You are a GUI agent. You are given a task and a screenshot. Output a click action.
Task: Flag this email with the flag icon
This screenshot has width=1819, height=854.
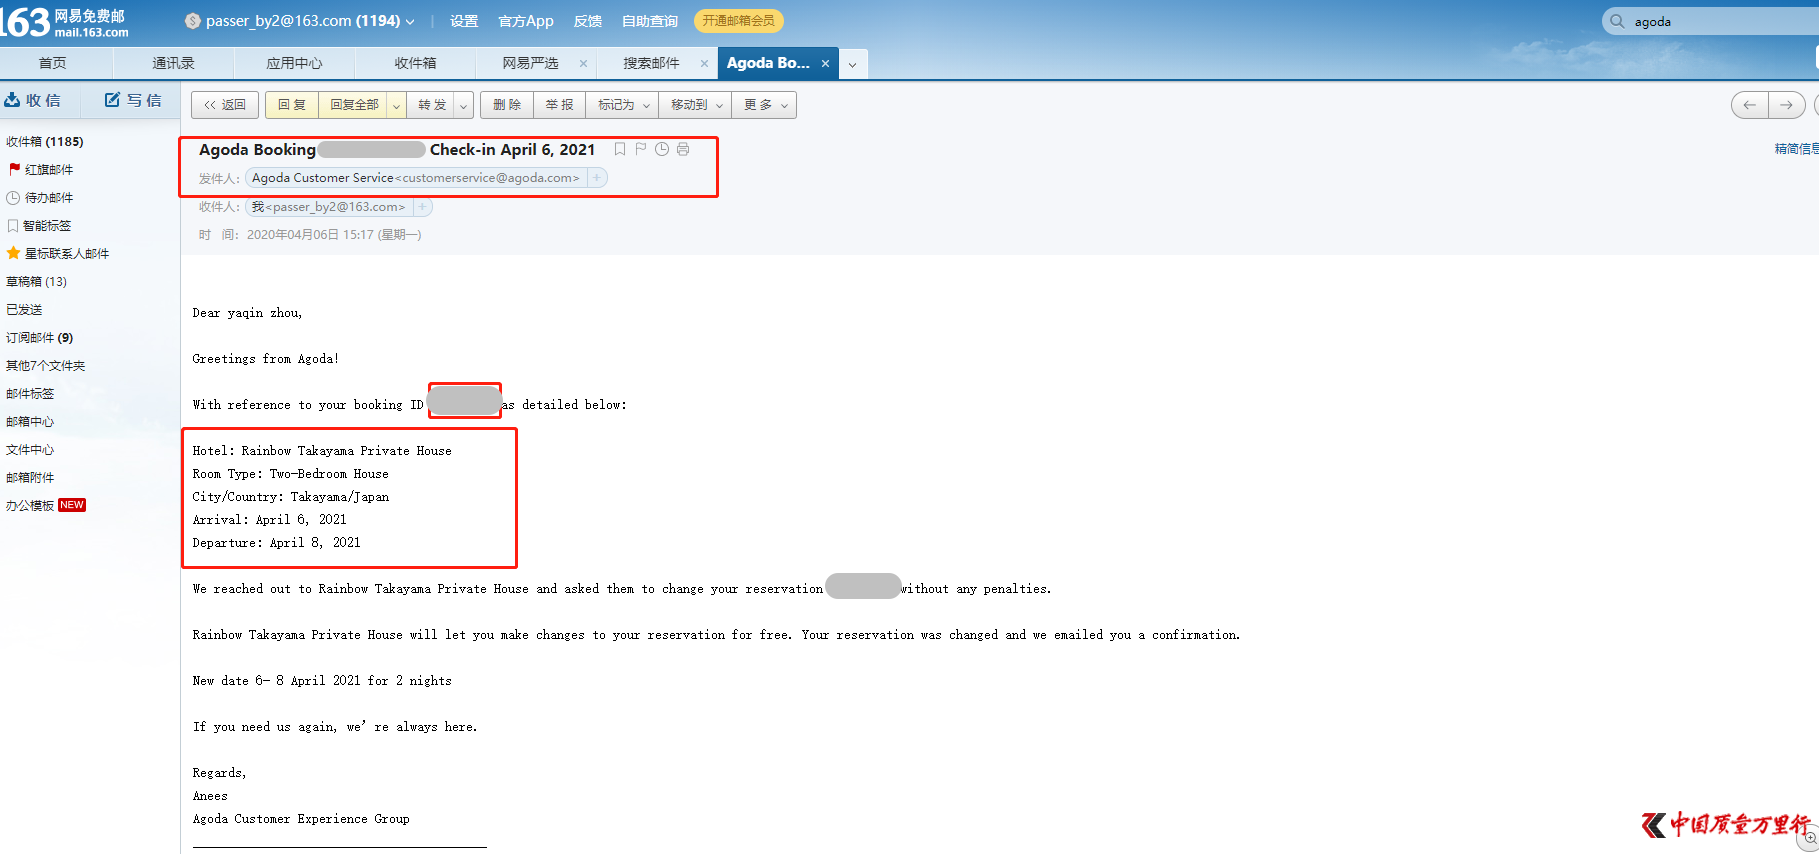click(x=641, y=149)
